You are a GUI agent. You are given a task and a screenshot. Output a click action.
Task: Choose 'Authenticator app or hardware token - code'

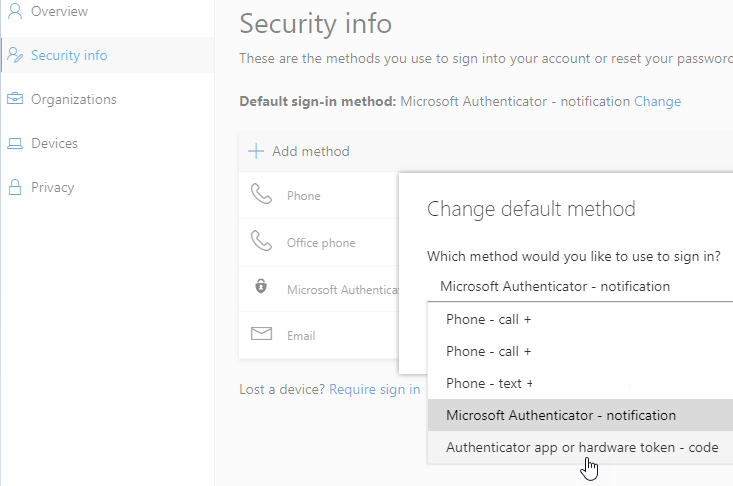(x=582, y=447)
